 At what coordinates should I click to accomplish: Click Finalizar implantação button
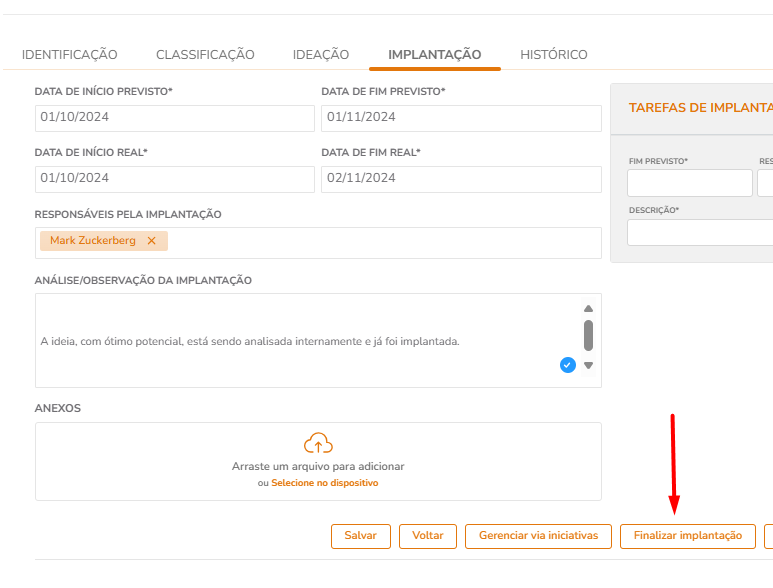(688, 536)
